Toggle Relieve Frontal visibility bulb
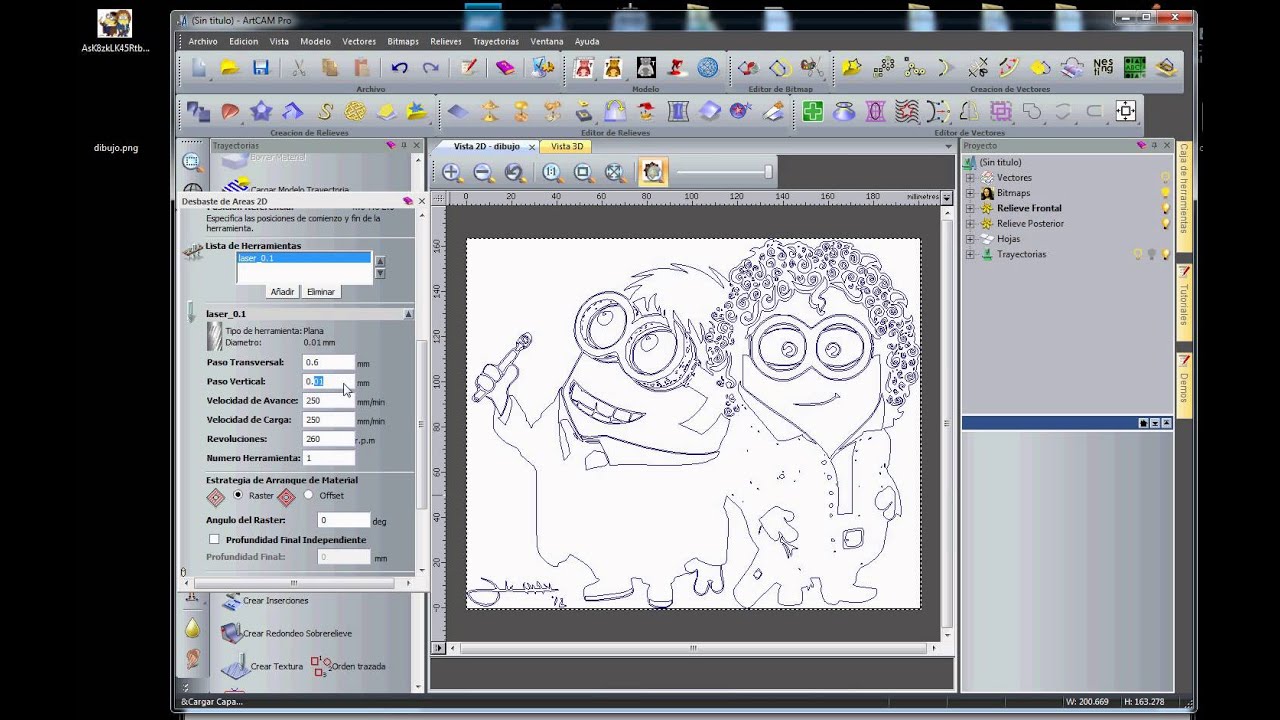This screenshot has height=720, width=1280. (1165, 208)
